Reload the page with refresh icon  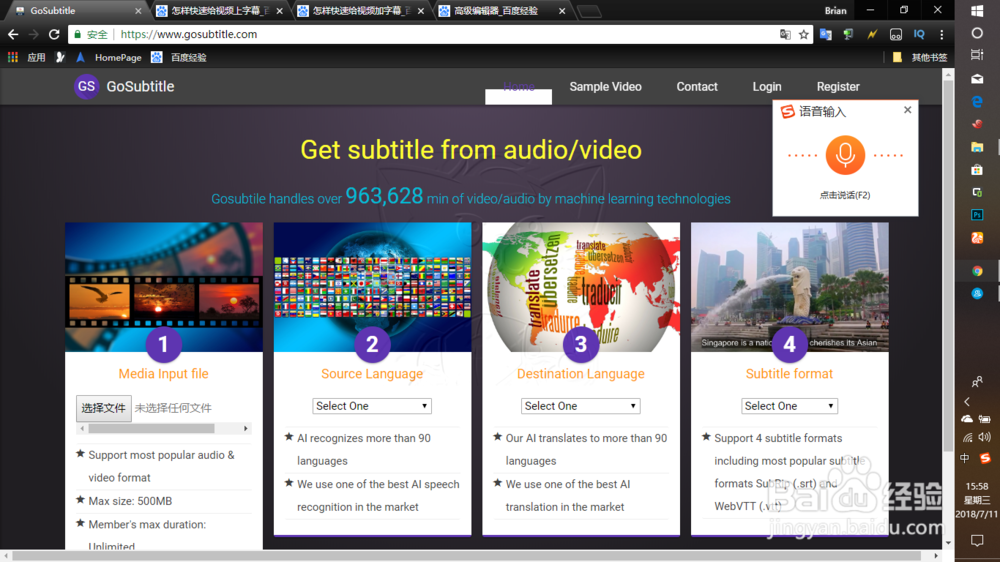tap(54, 34)
